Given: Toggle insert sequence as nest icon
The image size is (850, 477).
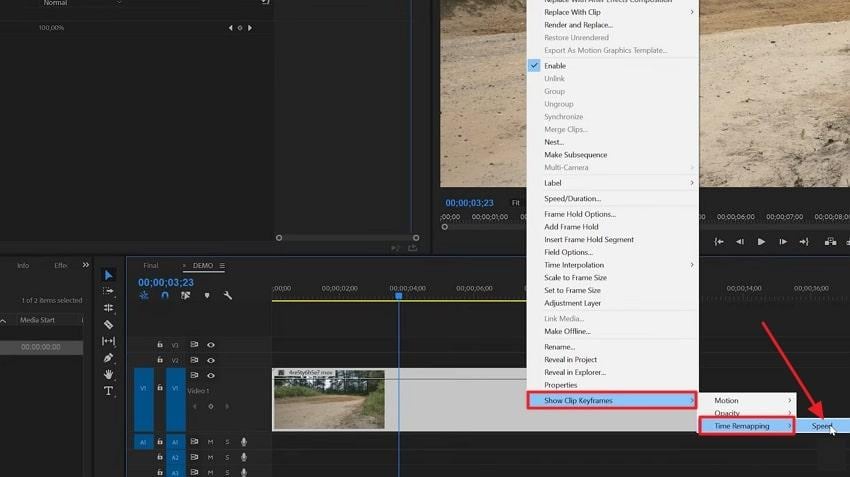Looking at the screenshot, I should tap(144, 295).
